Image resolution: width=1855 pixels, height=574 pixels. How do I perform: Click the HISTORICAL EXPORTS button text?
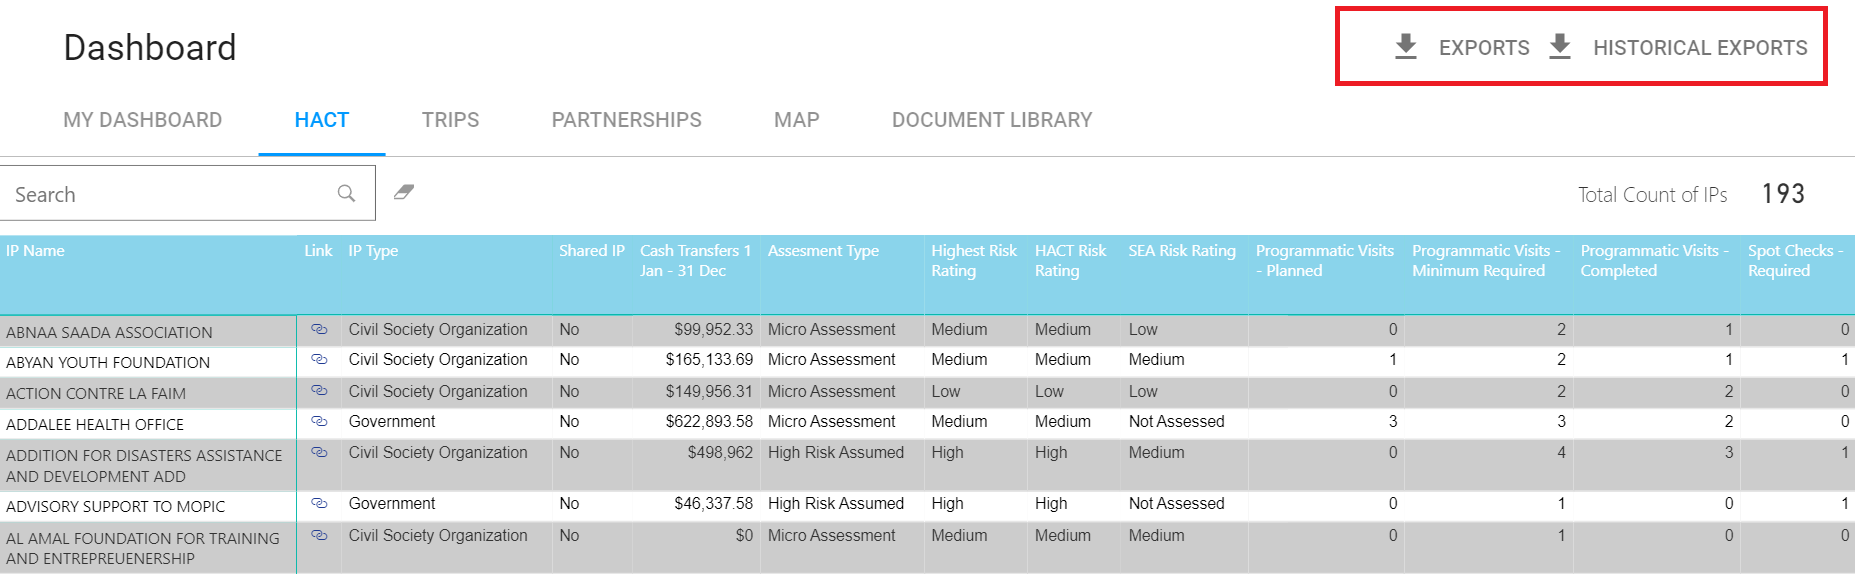[x=1700, y=48]
